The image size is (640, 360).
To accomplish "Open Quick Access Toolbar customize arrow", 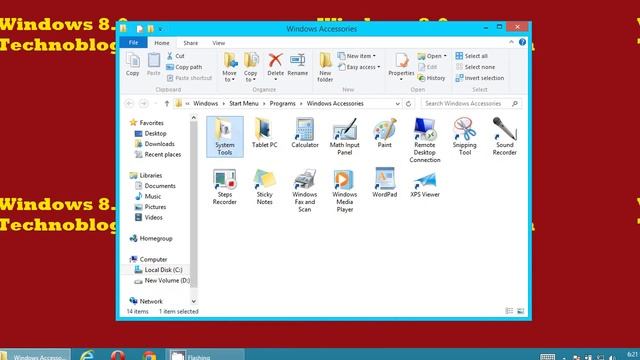I will [x=160, y=29].
